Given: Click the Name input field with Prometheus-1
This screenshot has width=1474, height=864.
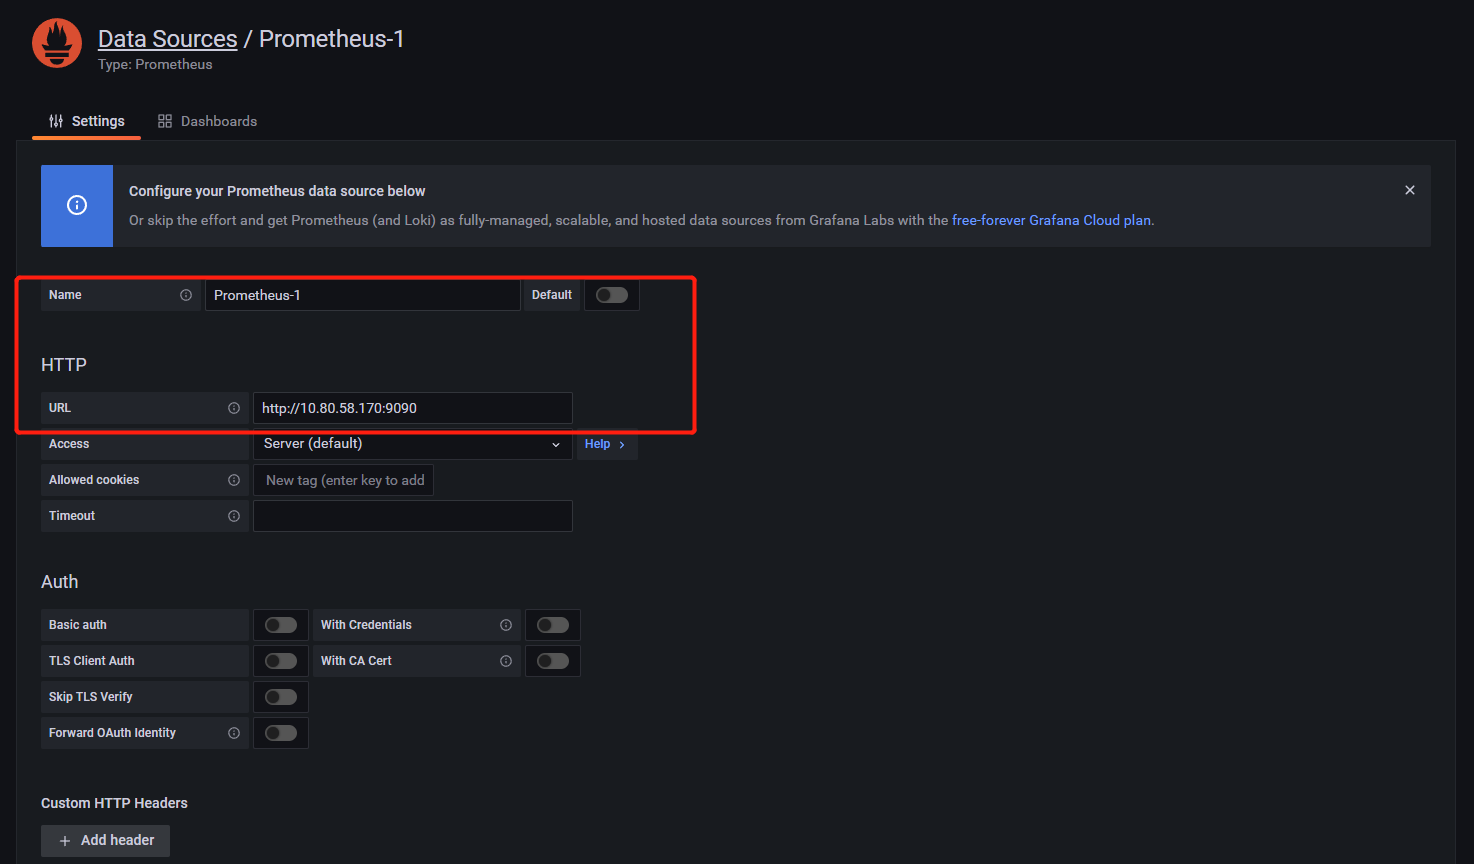Looking at the screenshot, I should pos(363,295).
